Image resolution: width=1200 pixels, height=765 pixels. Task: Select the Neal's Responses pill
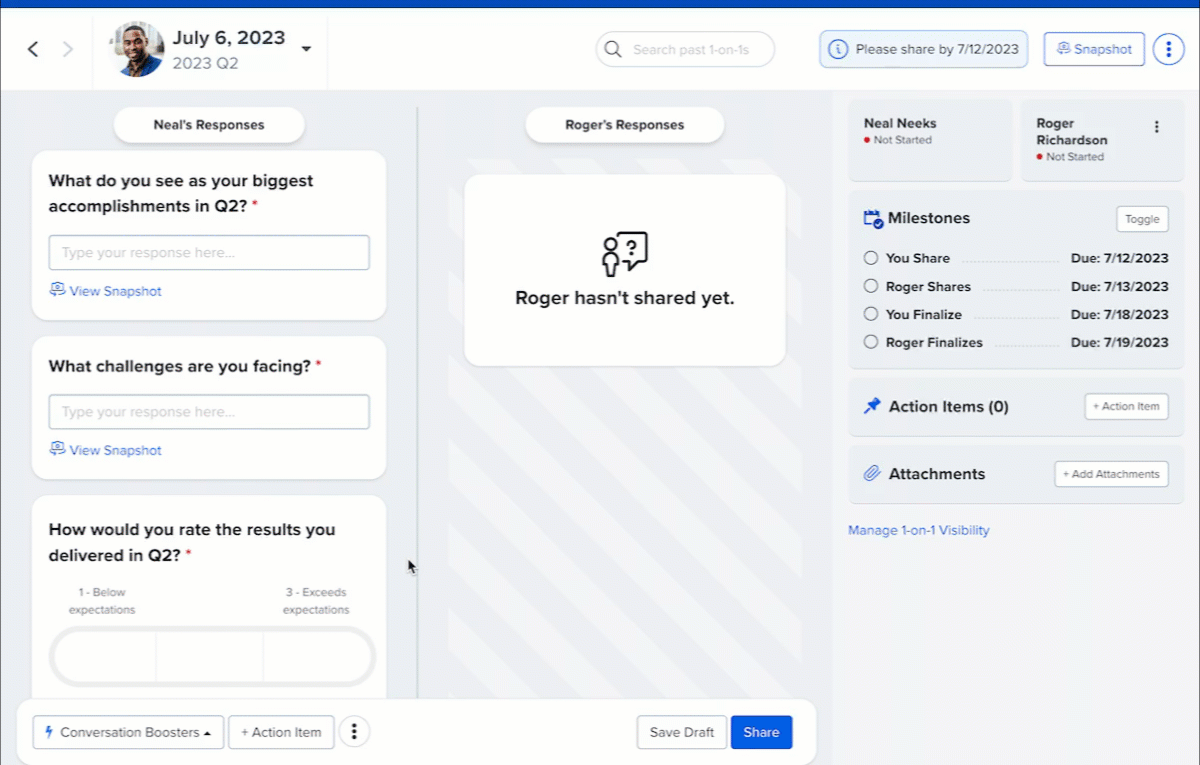(209, 125)
